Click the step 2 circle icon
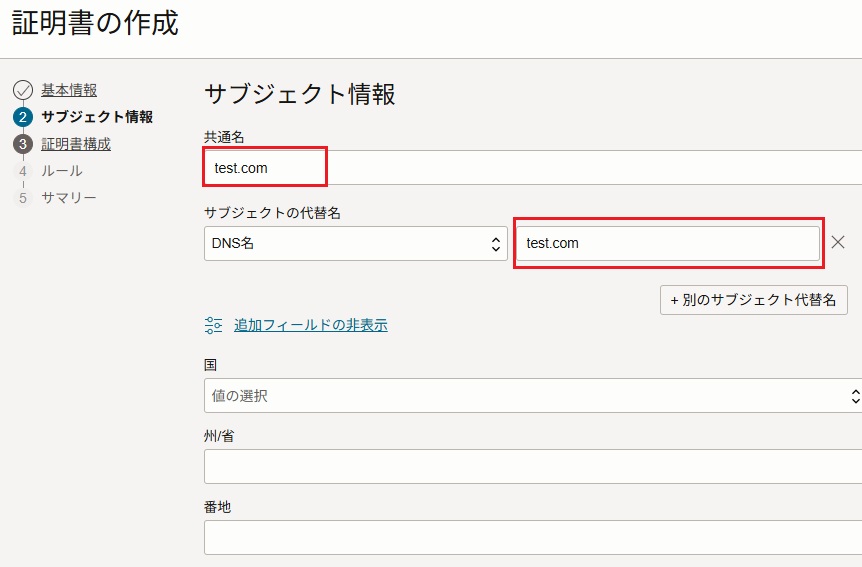This screenshot has width=862, height=567. pyautogui.click(x=23, y=117)
